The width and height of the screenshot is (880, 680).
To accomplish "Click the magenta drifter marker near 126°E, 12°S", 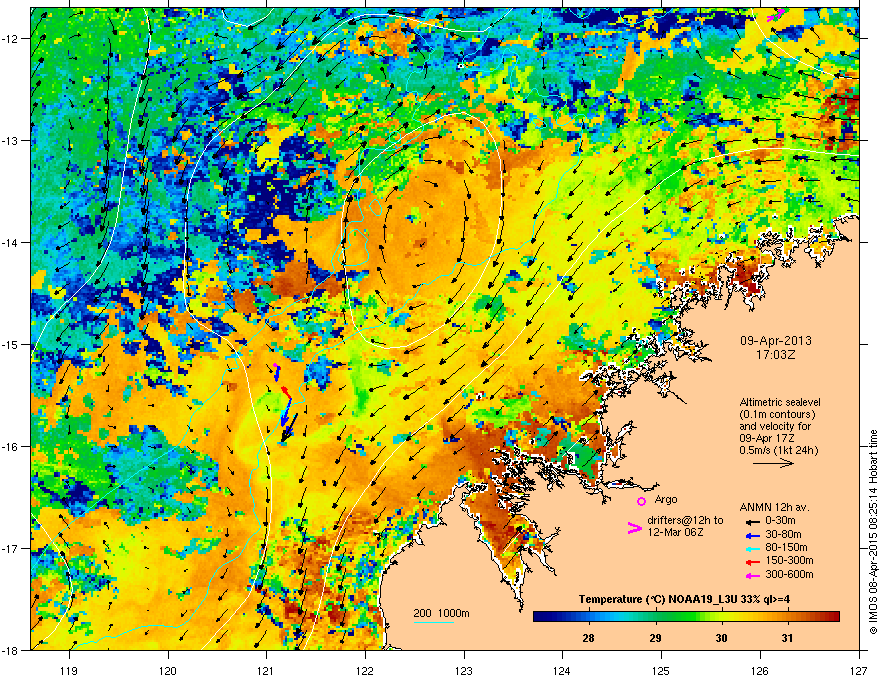I will 776,15.
